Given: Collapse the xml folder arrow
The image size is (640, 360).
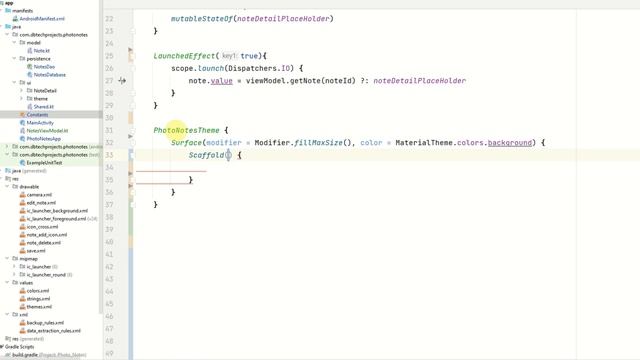Looking at the screenshot, I should 7,315.
